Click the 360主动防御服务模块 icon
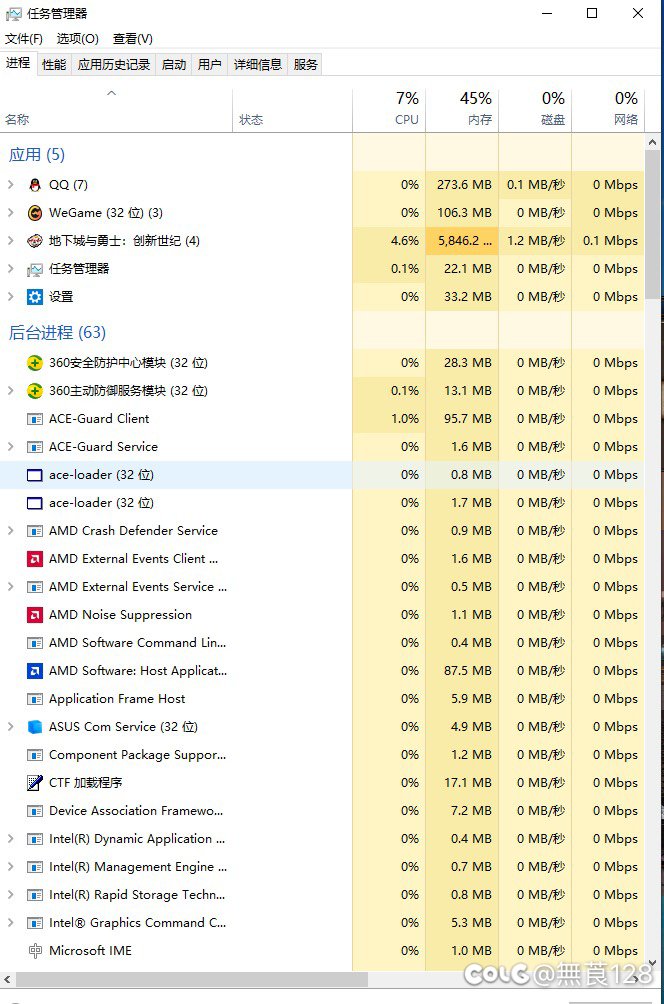Screen dimensions: 664x1004 click(x=35, y=391)
